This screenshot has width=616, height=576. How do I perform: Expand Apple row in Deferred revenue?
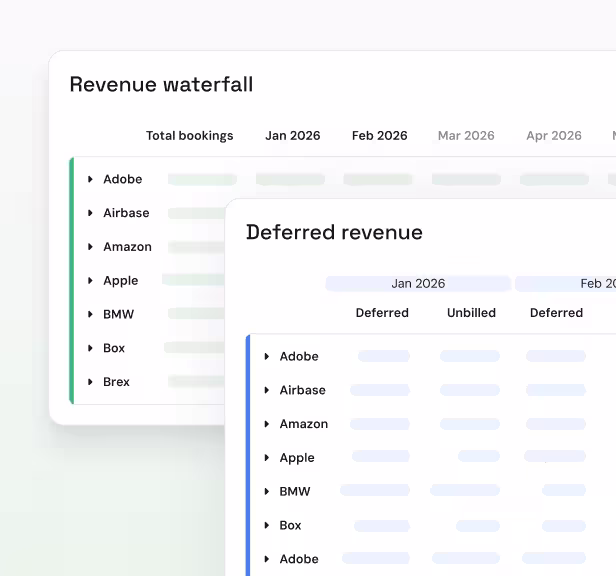pos(267,458)
